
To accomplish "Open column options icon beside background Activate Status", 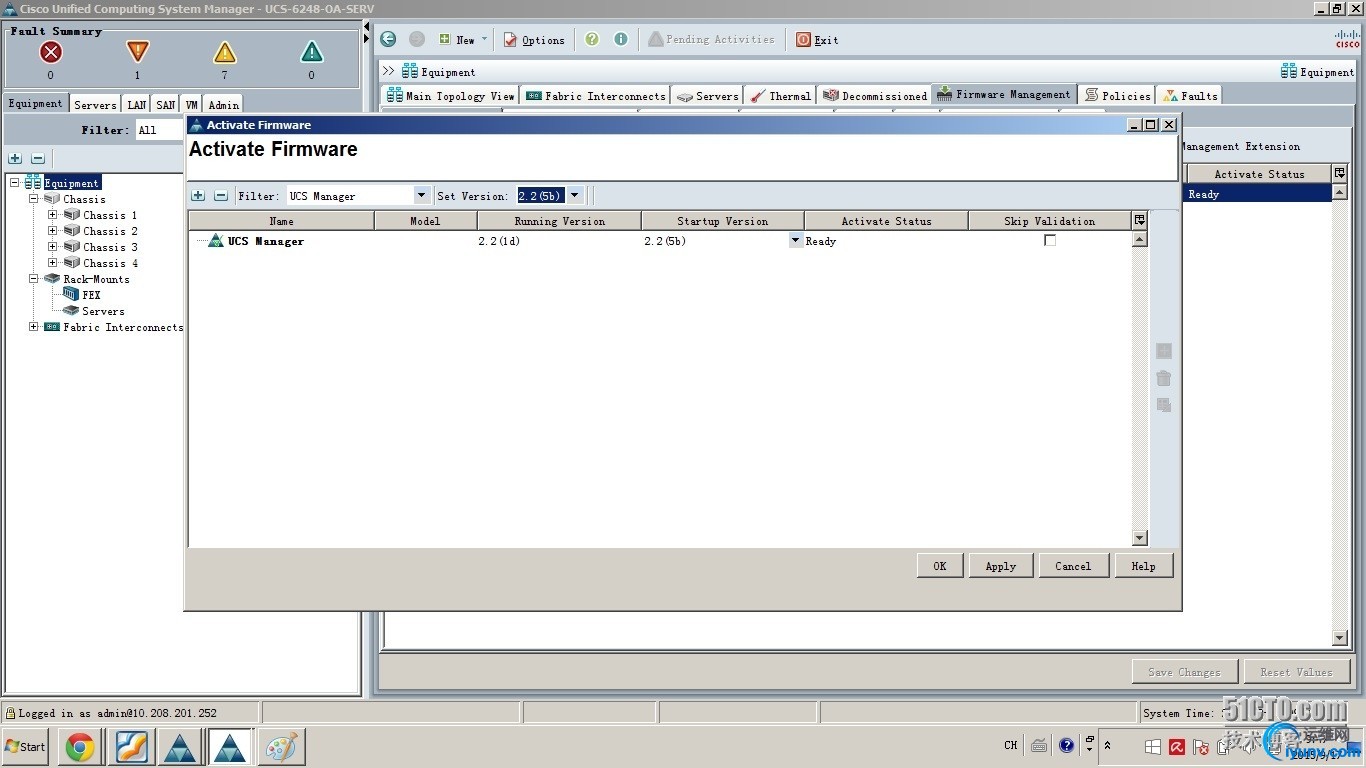I will tap(1340, 173).
